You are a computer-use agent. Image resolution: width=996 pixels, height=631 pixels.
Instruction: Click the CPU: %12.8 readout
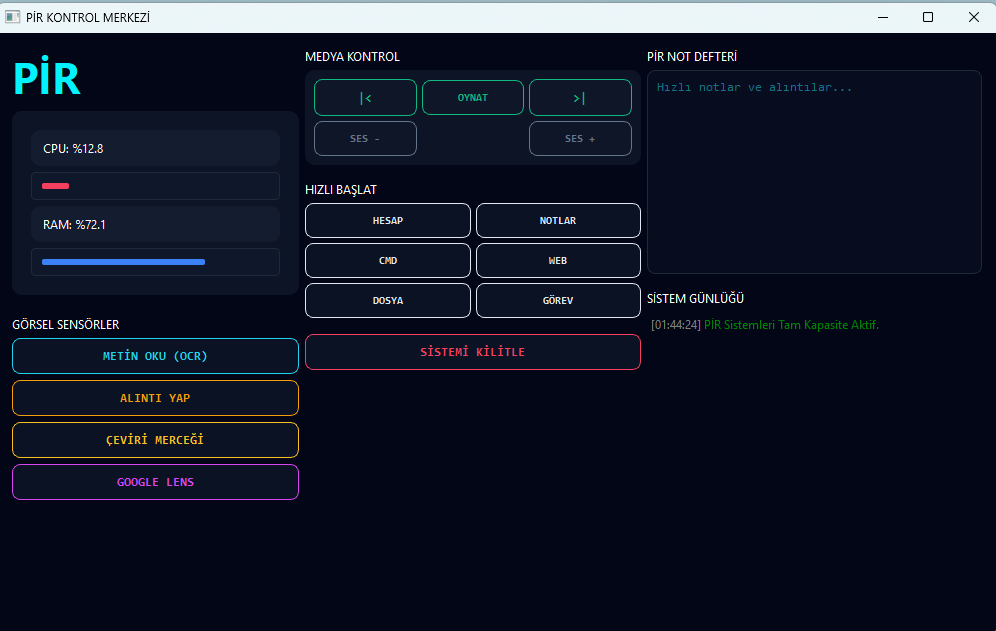click(155, 149)
